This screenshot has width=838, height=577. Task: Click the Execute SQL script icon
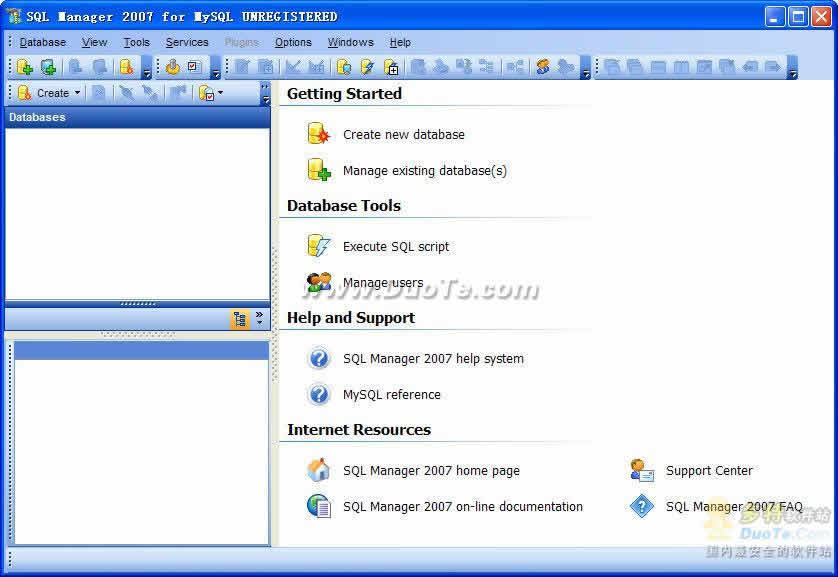319,246
